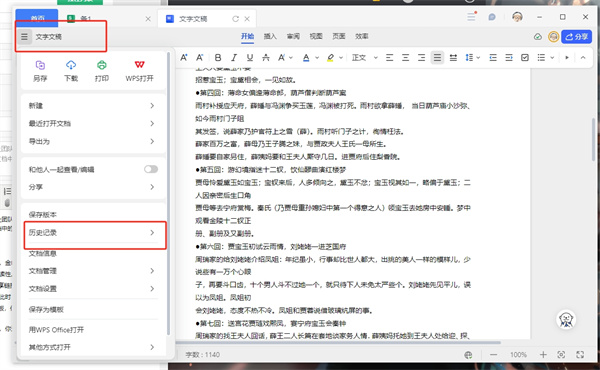Open 分享 submenu in file menu

click(x=93, y=187)
